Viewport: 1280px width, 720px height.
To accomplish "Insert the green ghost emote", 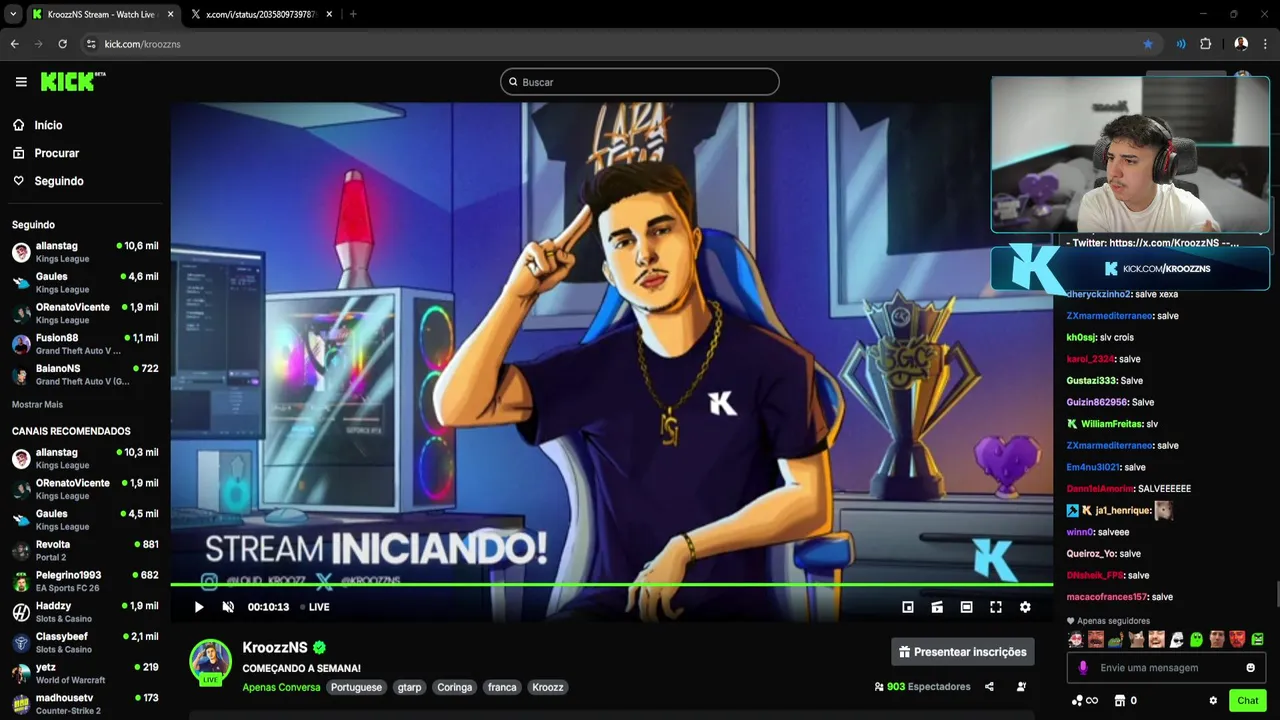I will 1197,640.
